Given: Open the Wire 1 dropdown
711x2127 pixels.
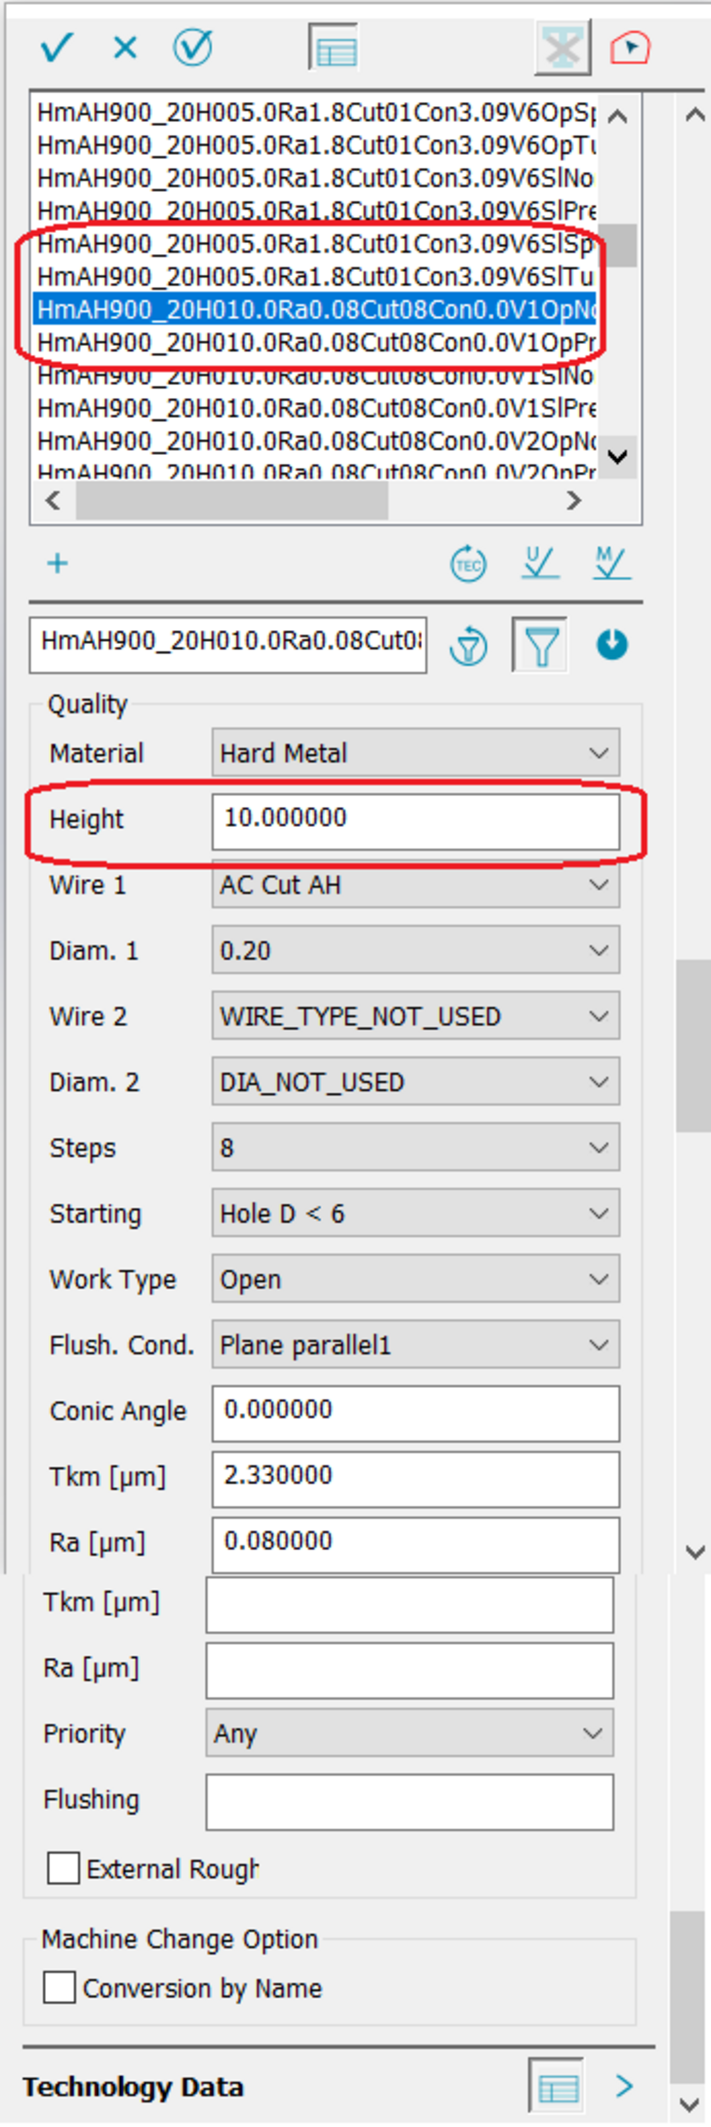Looking at the screenshot, I should point(415,885).
